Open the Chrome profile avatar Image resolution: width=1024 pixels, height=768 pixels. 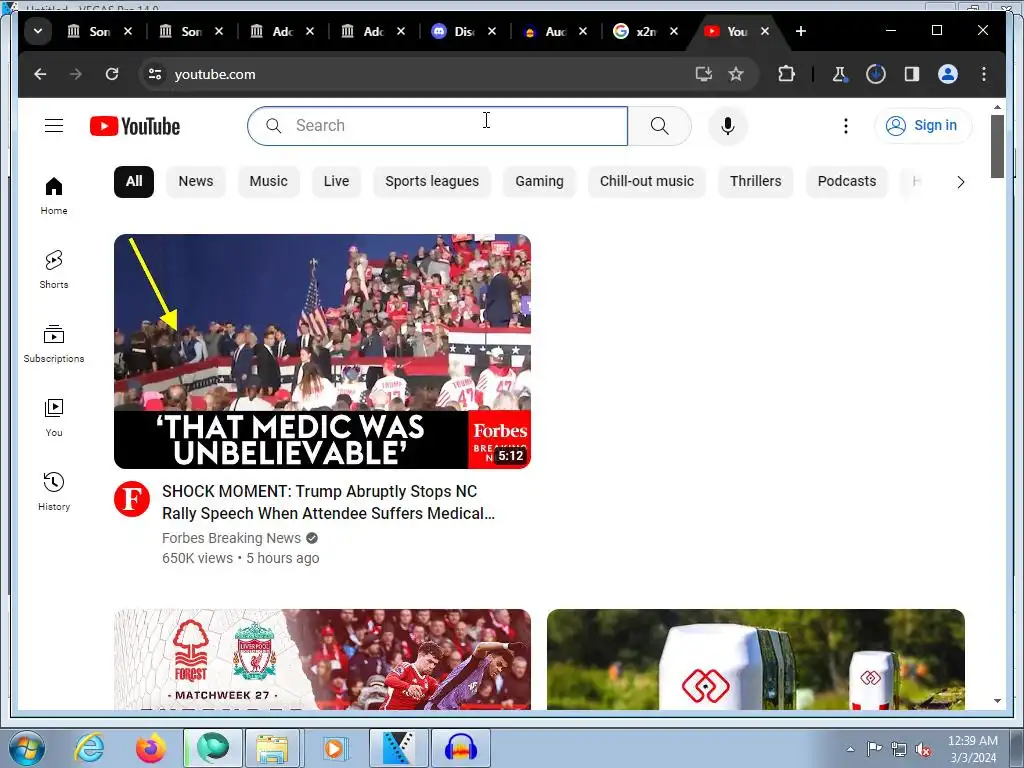[948, 74]
